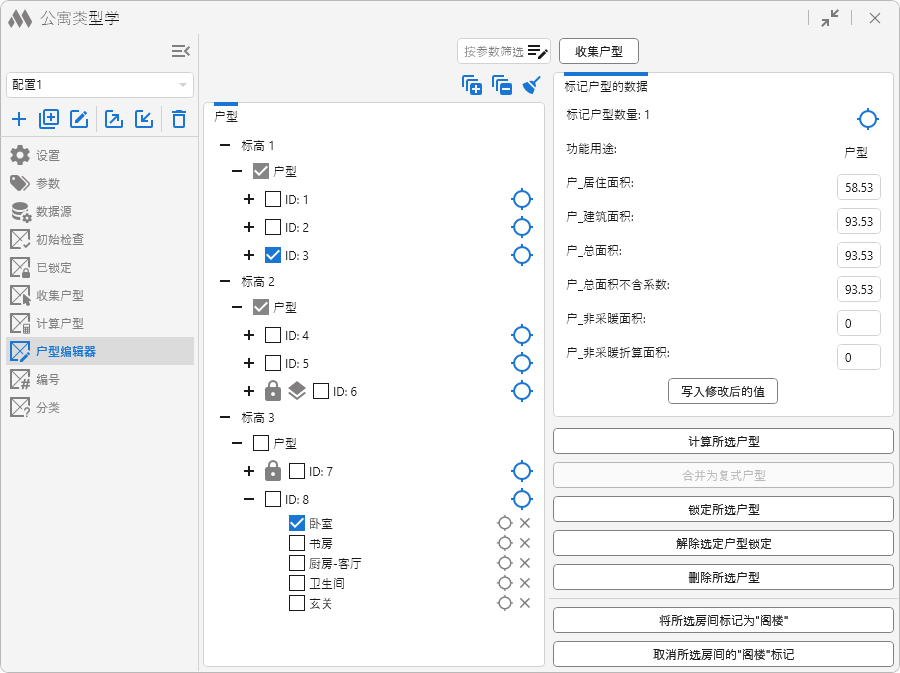This screenshot has height=673, width=900.
Task: Uncheck the 卧室 room checkbox
Action: click(x=297, y=523)
